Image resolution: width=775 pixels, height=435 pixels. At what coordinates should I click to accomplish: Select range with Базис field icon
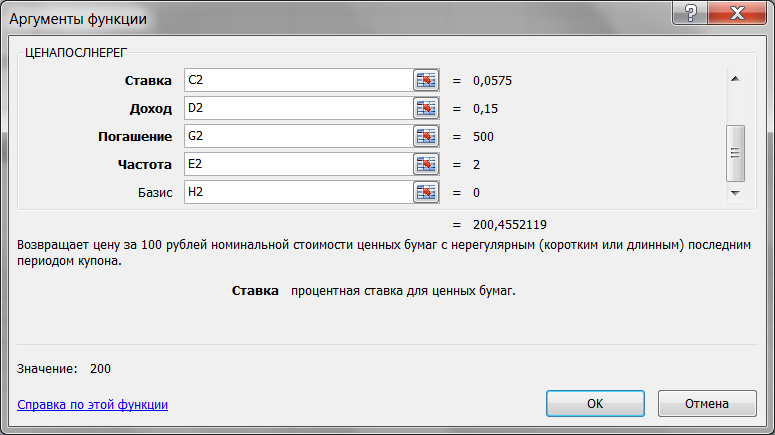pyautogui.click(x=426, y=192)
